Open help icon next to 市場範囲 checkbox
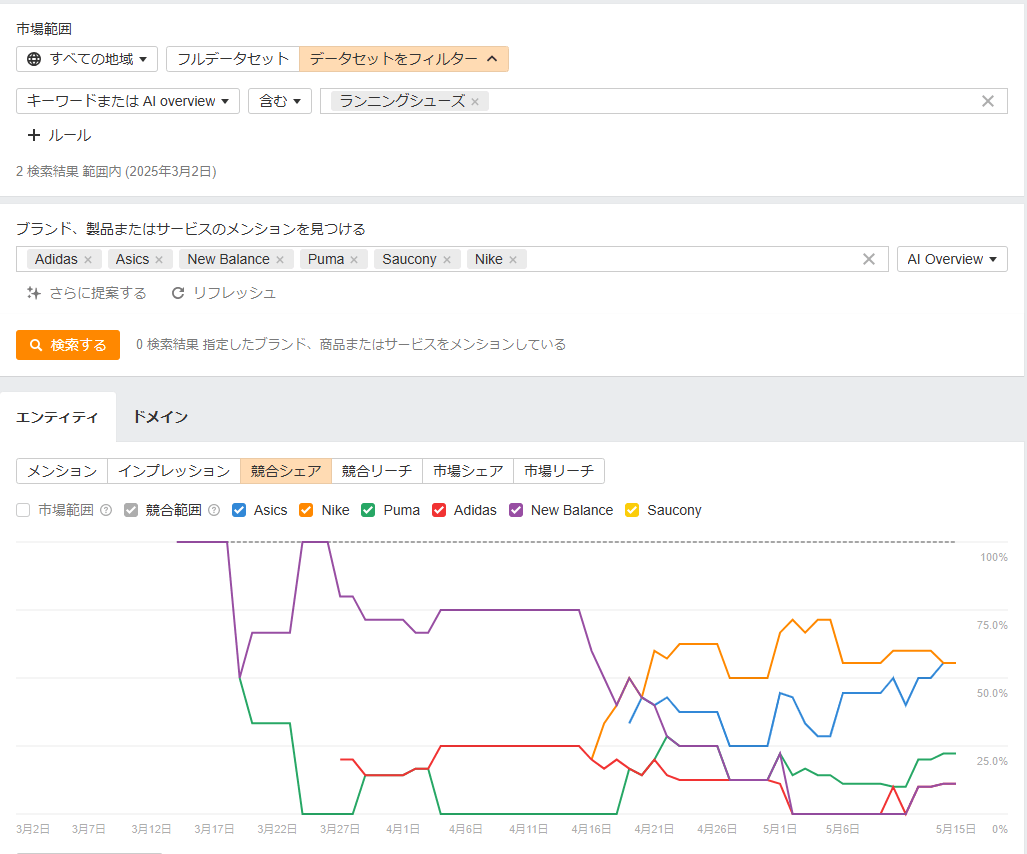Image resolution: width=1027 pixels, height=854 pixels. click(x=106, y=510)
